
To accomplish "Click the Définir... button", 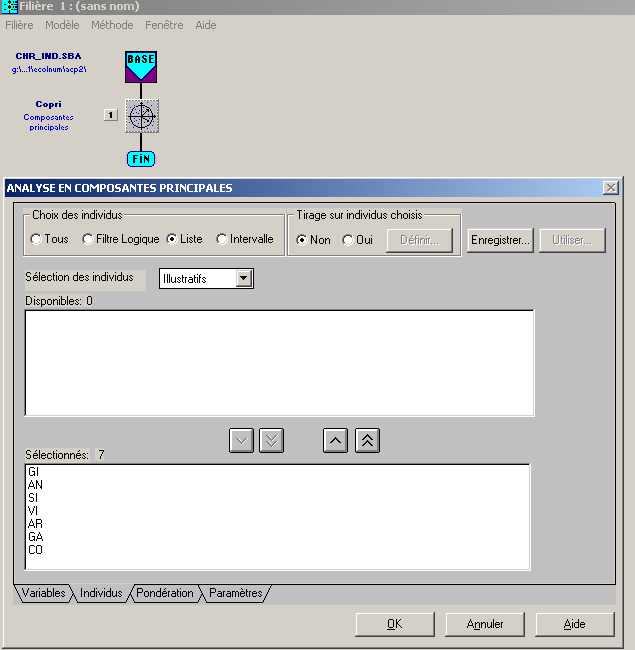I will (x=419, y=240).
